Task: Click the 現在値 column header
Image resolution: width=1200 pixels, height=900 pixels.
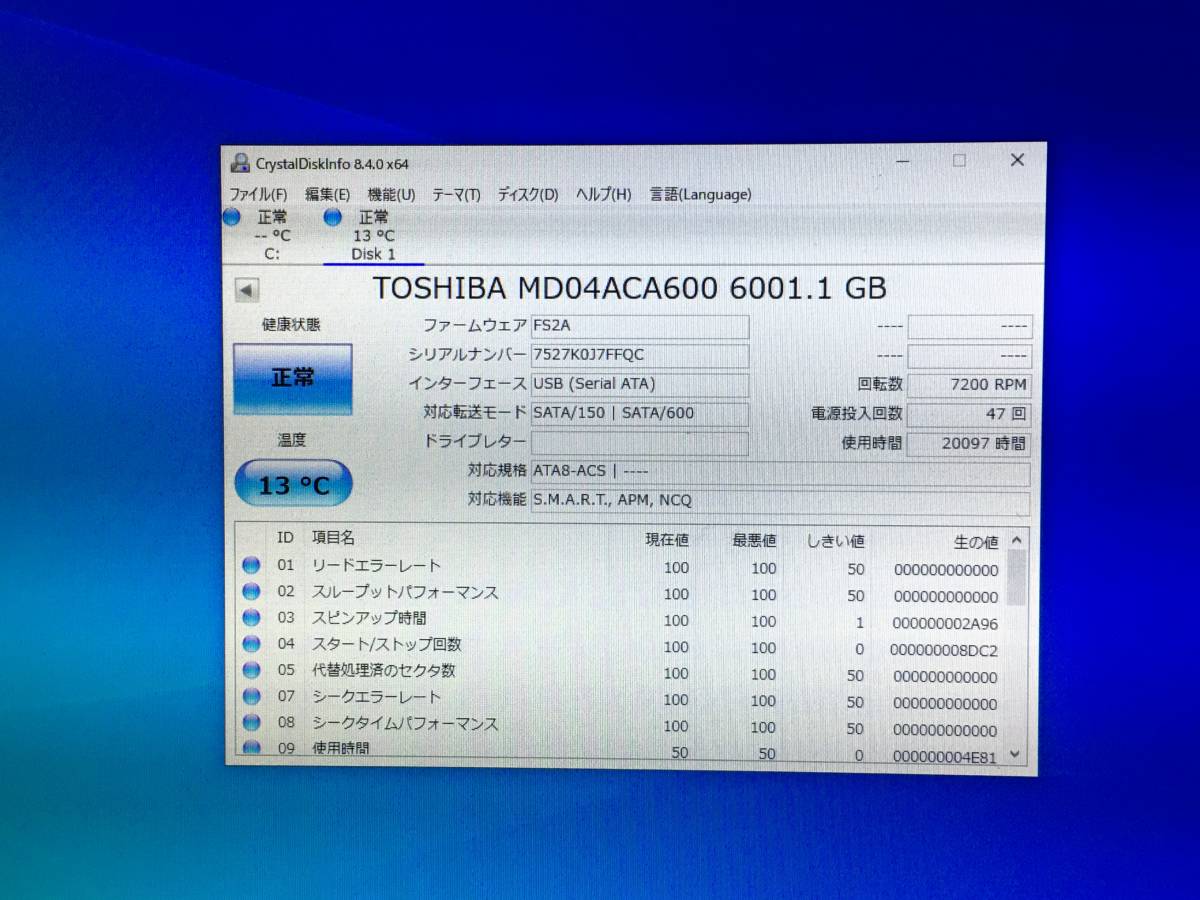Action: (667, 540)
